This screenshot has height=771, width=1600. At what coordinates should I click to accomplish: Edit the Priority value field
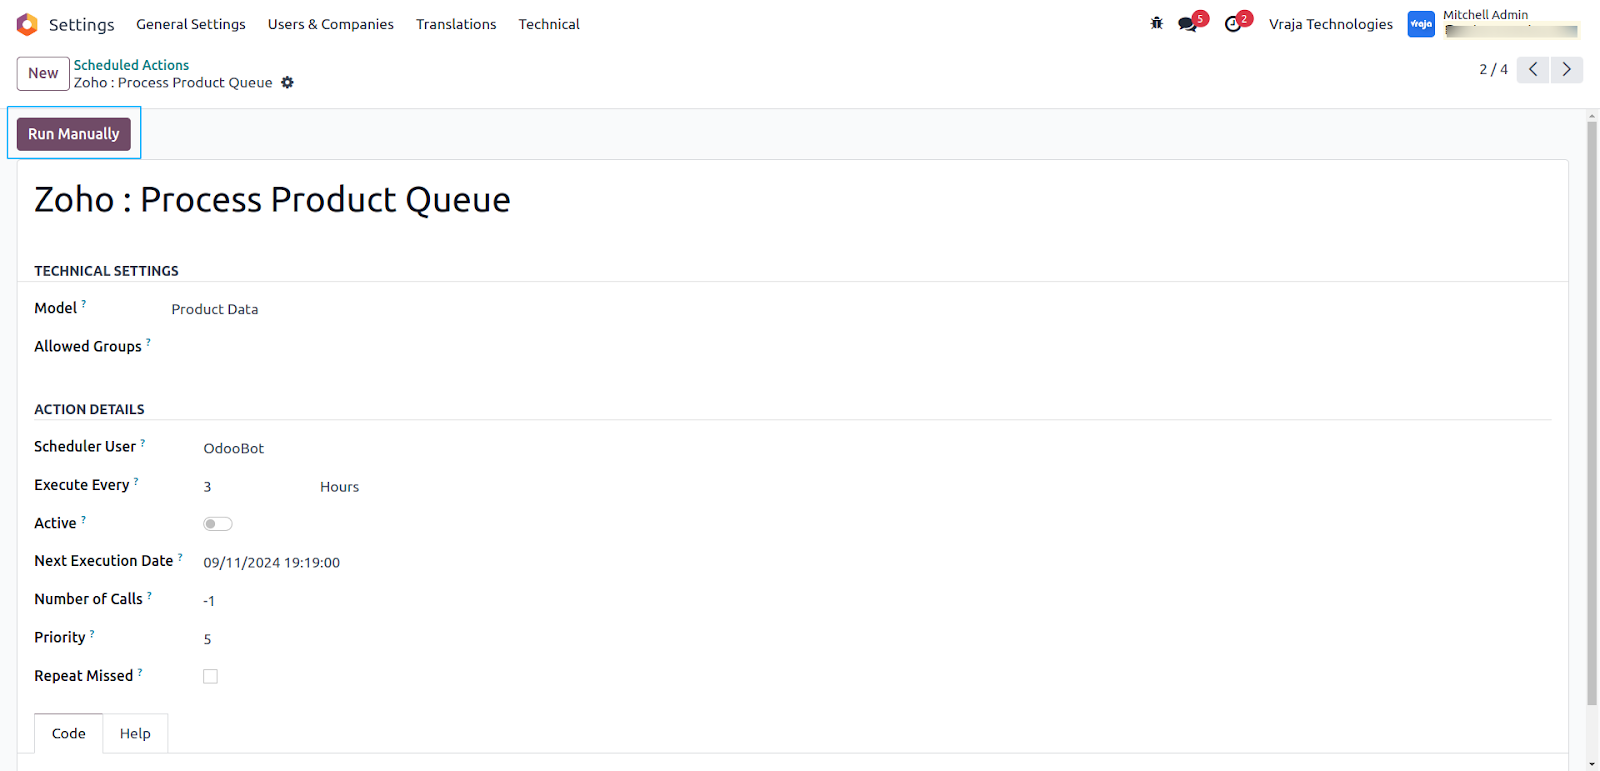click(208, 639)
